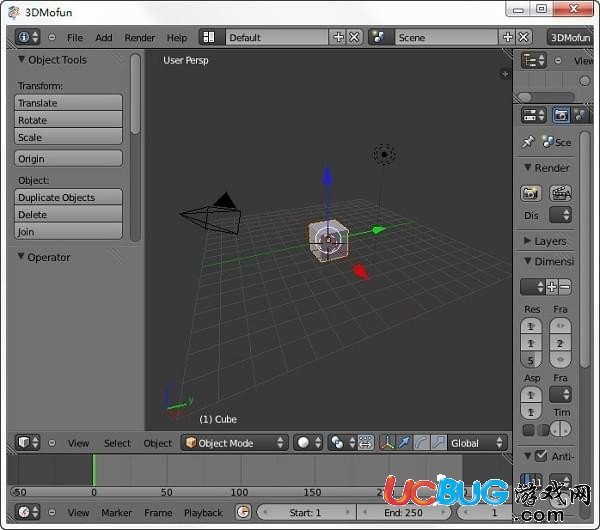600x530 pixels.
Task: Collapse the Render panel
Action: (528, 168)
